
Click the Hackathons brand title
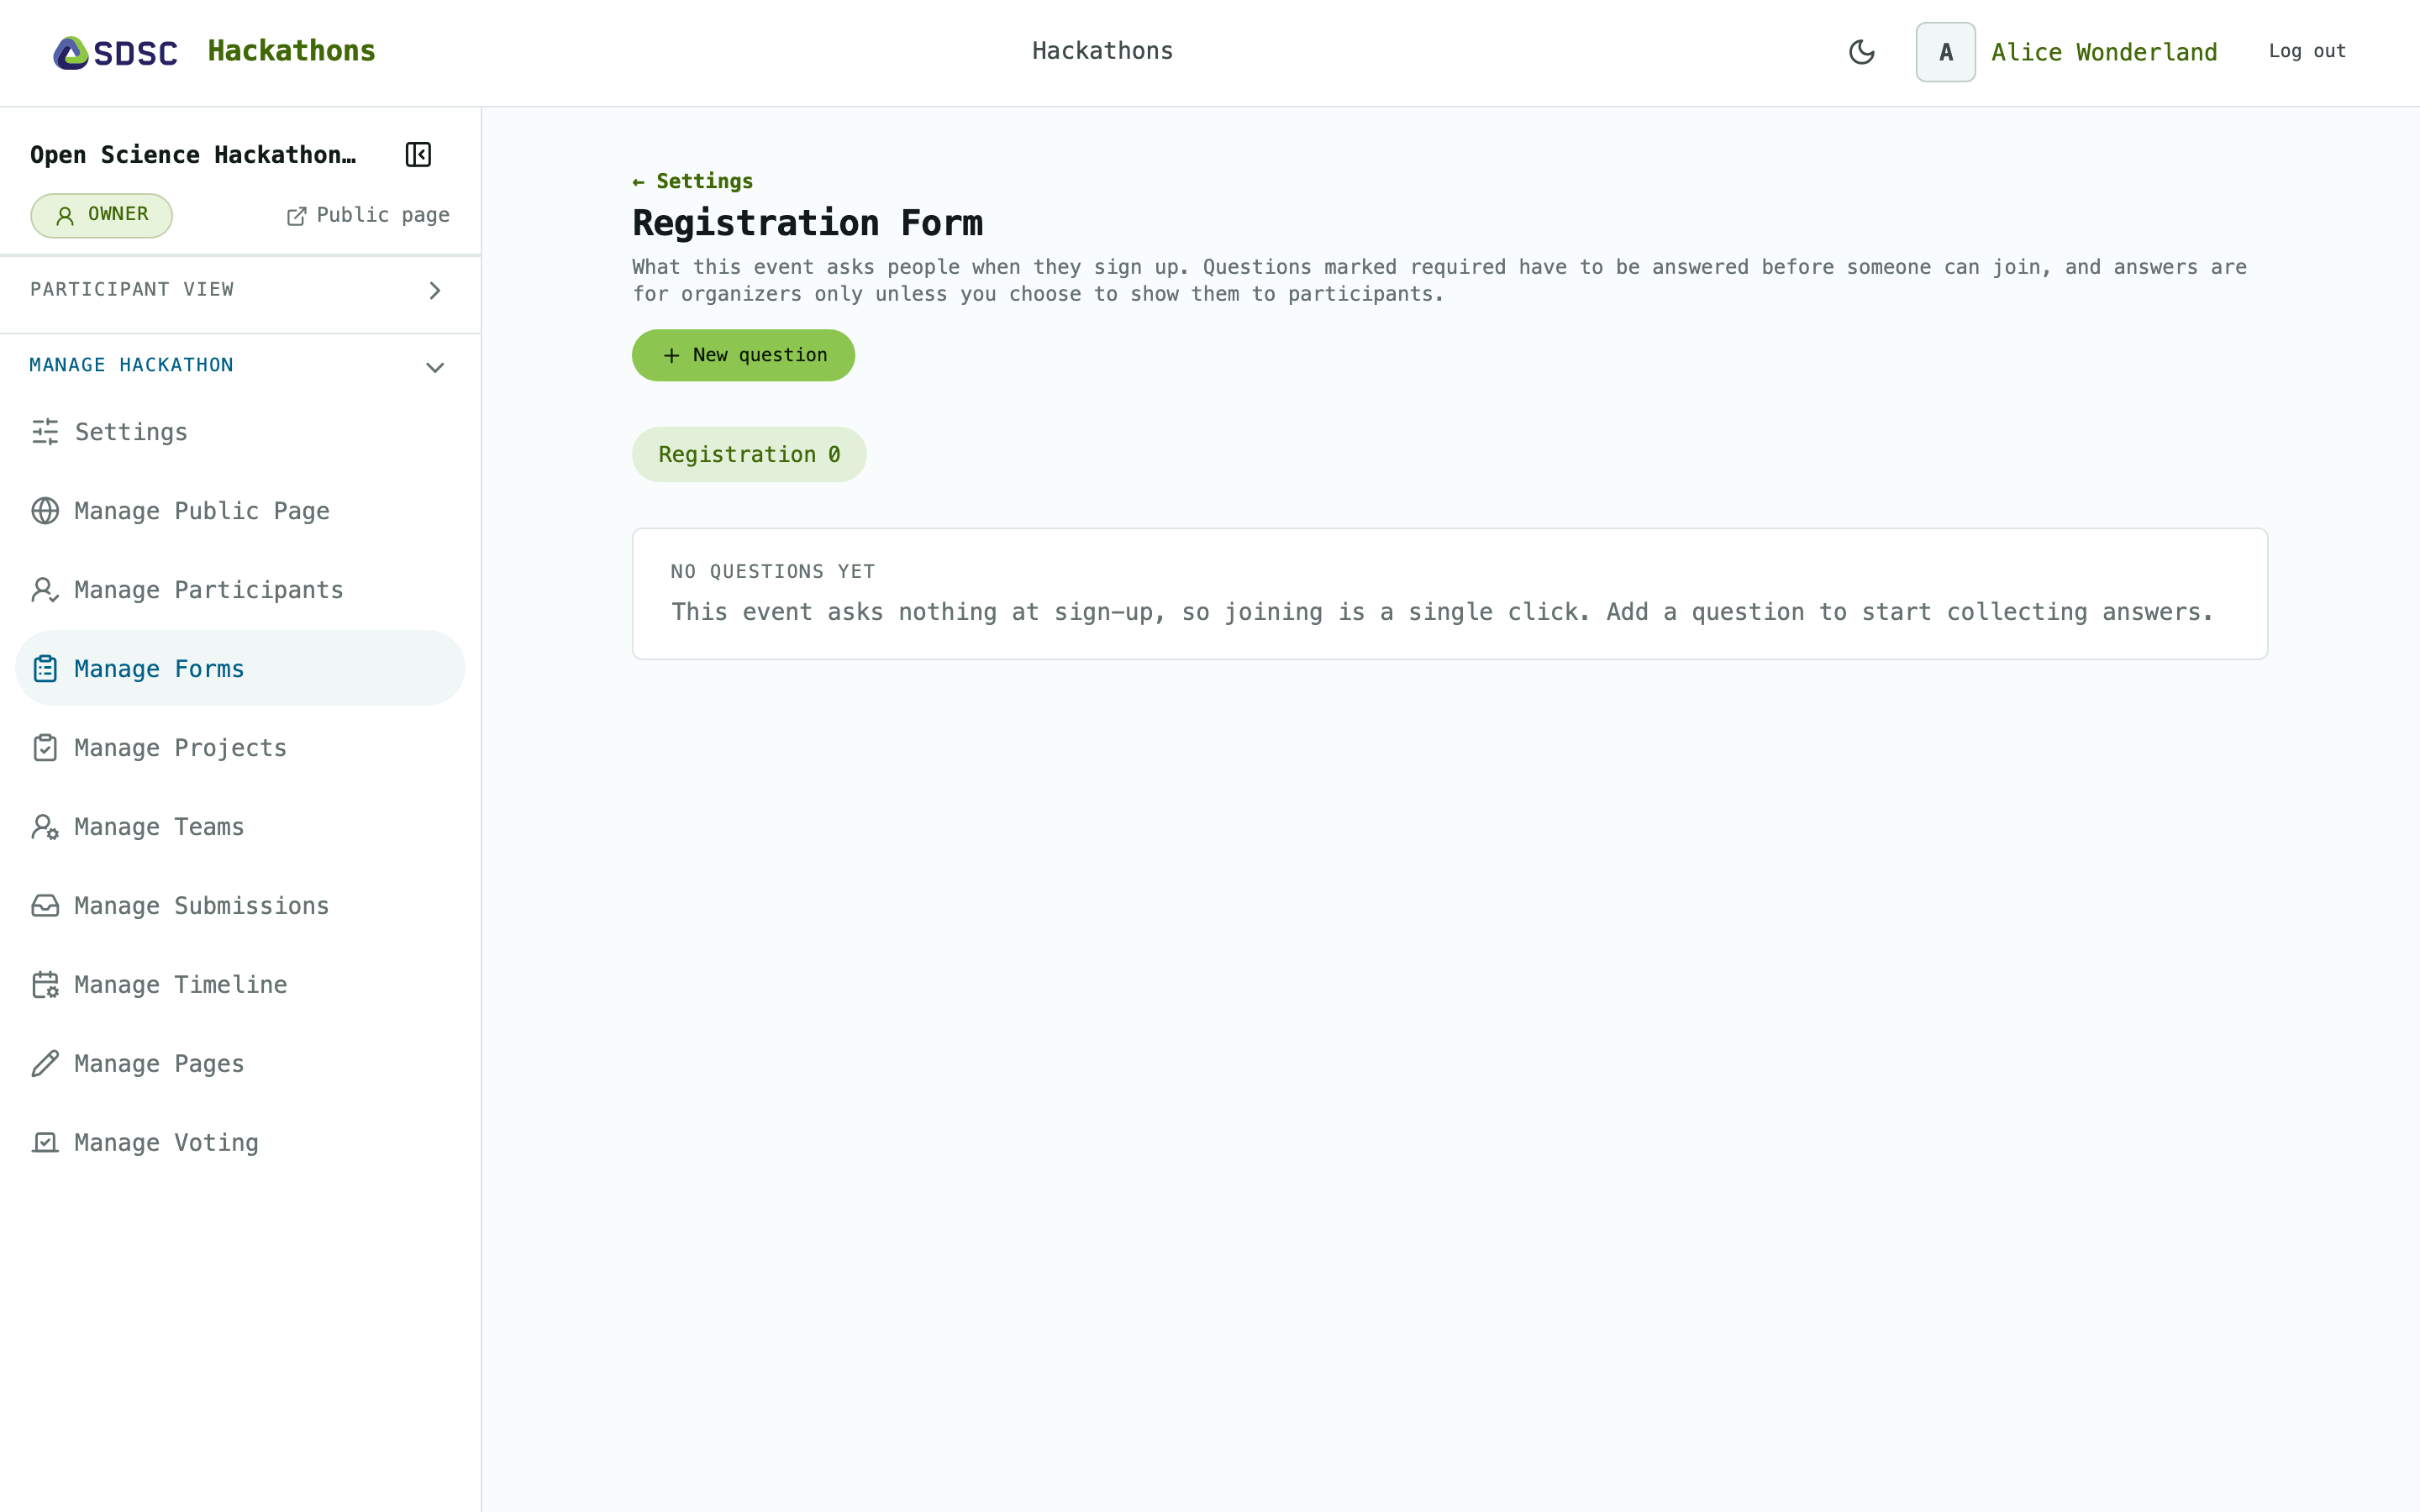click(x=291, y=51)
